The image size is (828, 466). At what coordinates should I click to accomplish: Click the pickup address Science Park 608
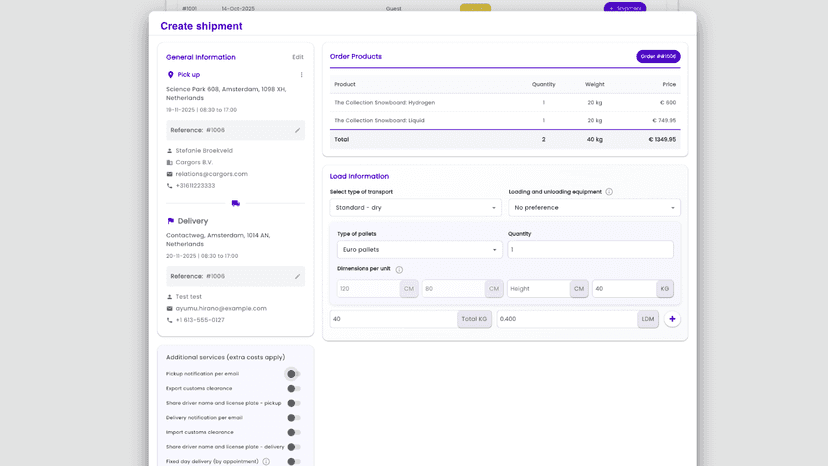(226, 94)
